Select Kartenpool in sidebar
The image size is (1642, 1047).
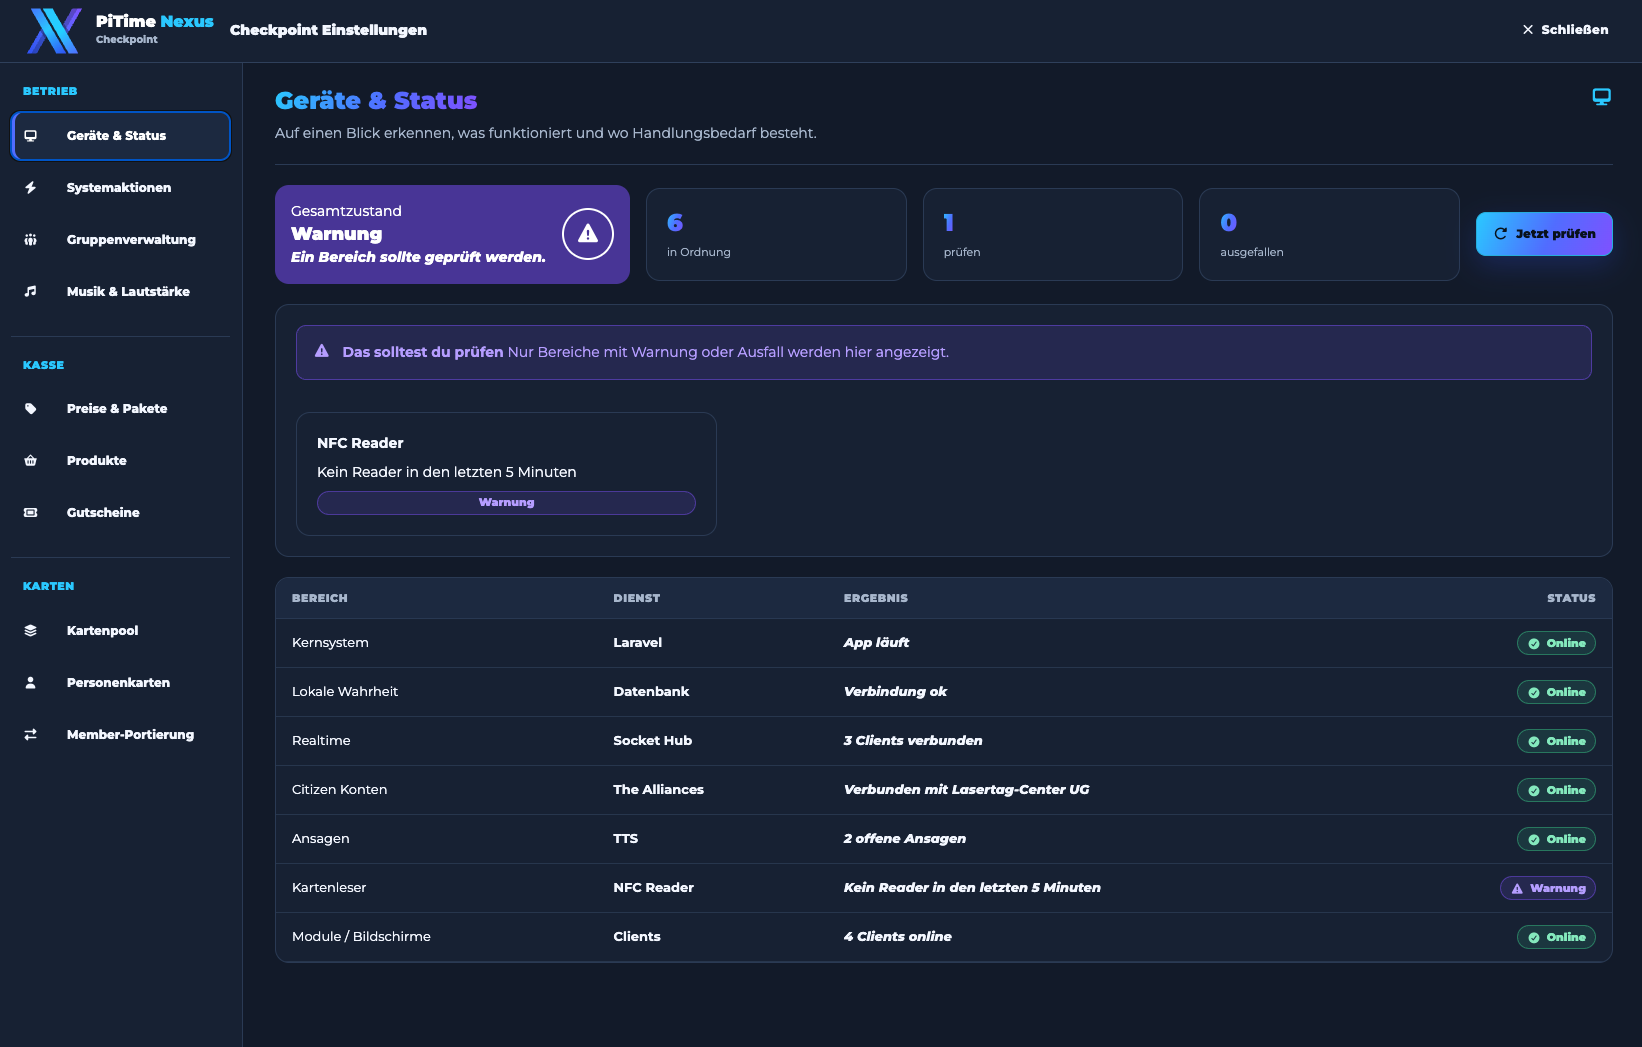coord(121,631)
